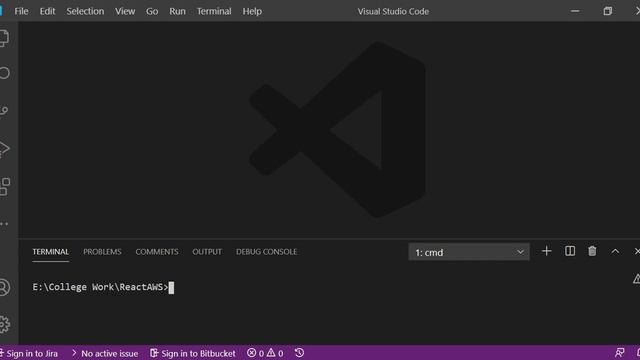Open the Run menu
The width and height of the screenshot is (640, 360).
tap(177, 11)
